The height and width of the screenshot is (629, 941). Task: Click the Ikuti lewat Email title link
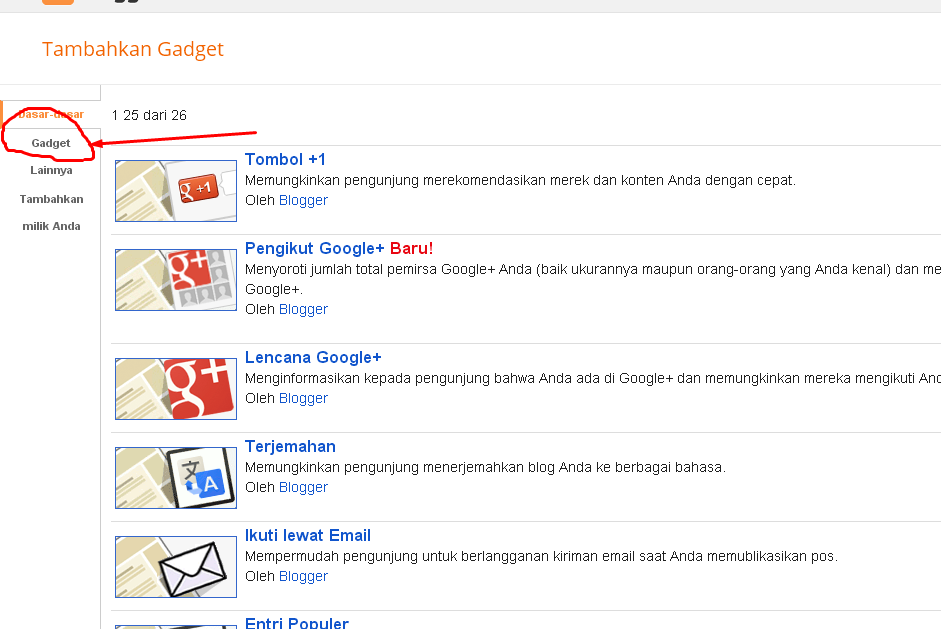pyautogui.click(x=307, y=535)
